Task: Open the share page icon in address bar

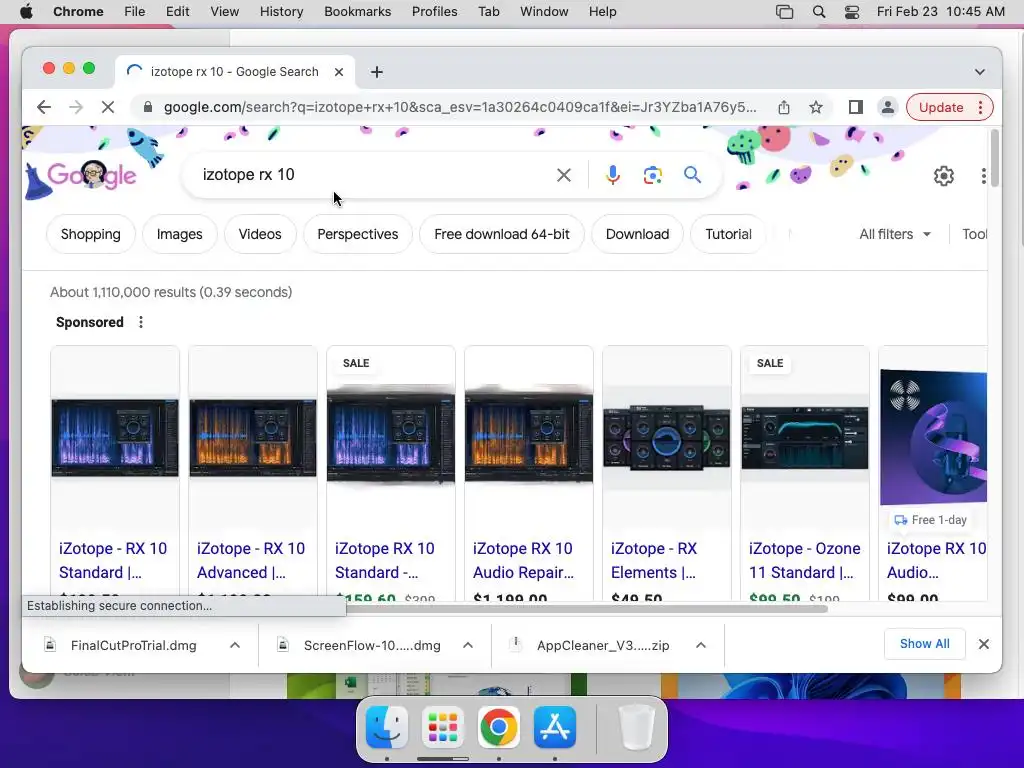Action: click(784, 107)
